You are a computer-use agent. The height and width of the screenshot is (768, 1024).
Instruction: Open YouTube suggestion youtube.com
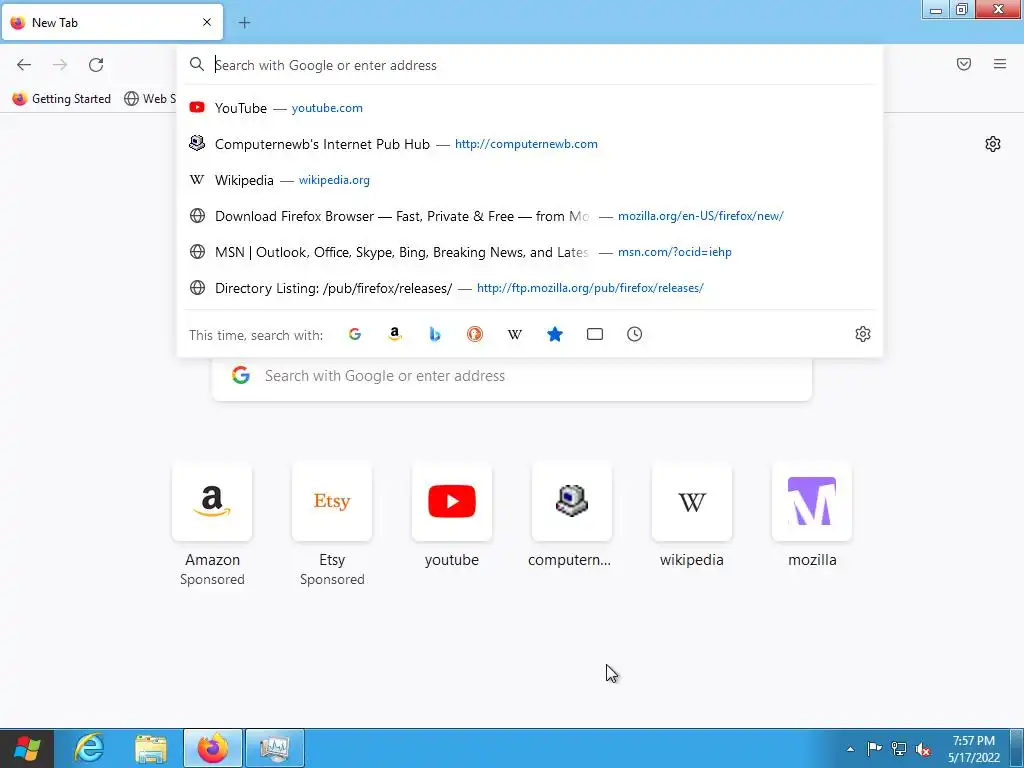click(x=530, y=108)
